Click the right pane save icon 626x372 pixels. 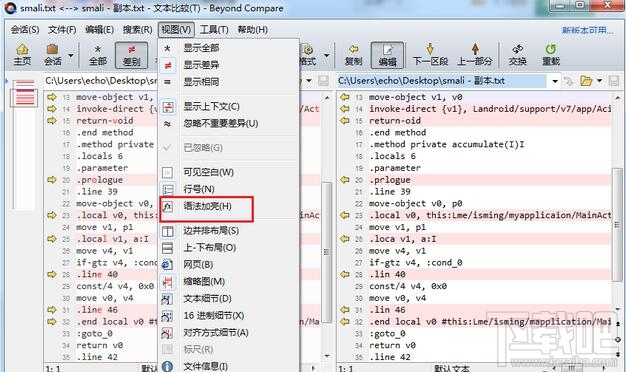tap(614, 81)
